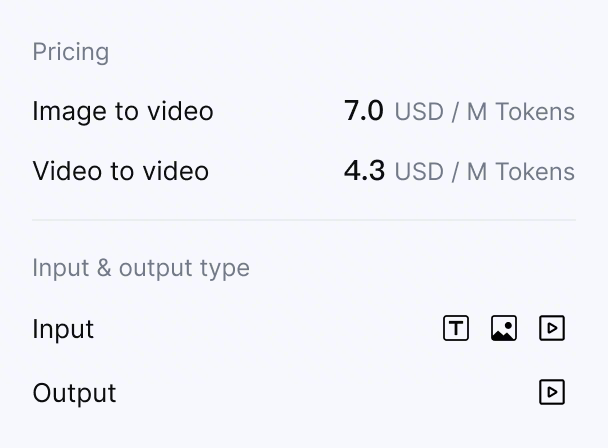The width and height of the screenshot is (608, 448).
Task: Click M Tokens in Image to video row
Action: click(521, 112)
